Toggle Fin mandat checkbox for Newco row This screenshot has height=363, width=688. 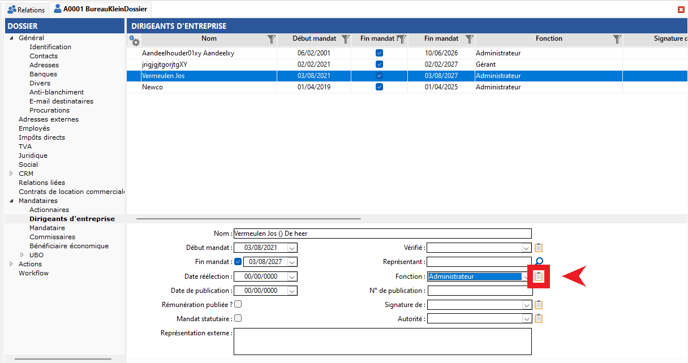pyautogui.click(x=380, y=87)
